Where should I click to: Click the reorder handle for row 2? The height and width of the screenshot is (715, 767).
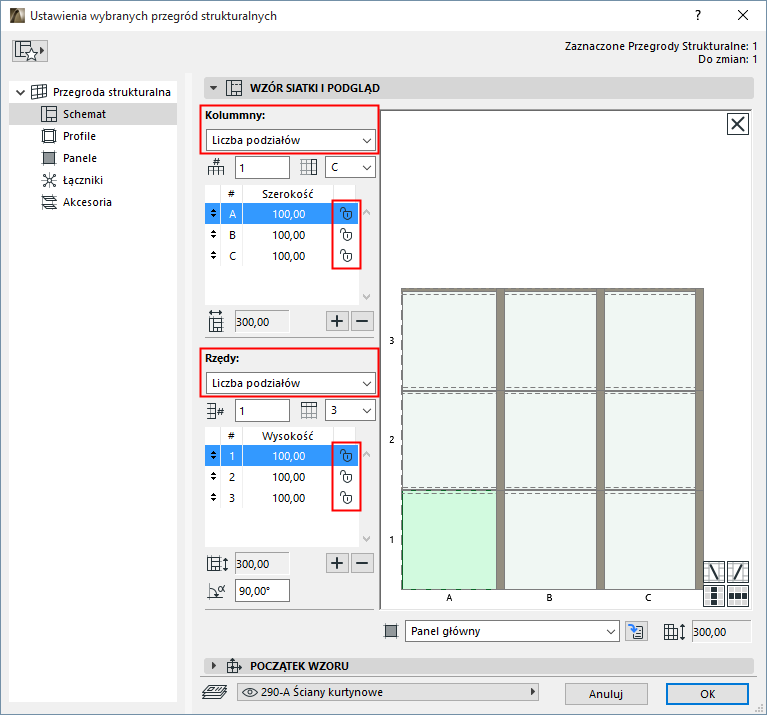coord(213,477)
